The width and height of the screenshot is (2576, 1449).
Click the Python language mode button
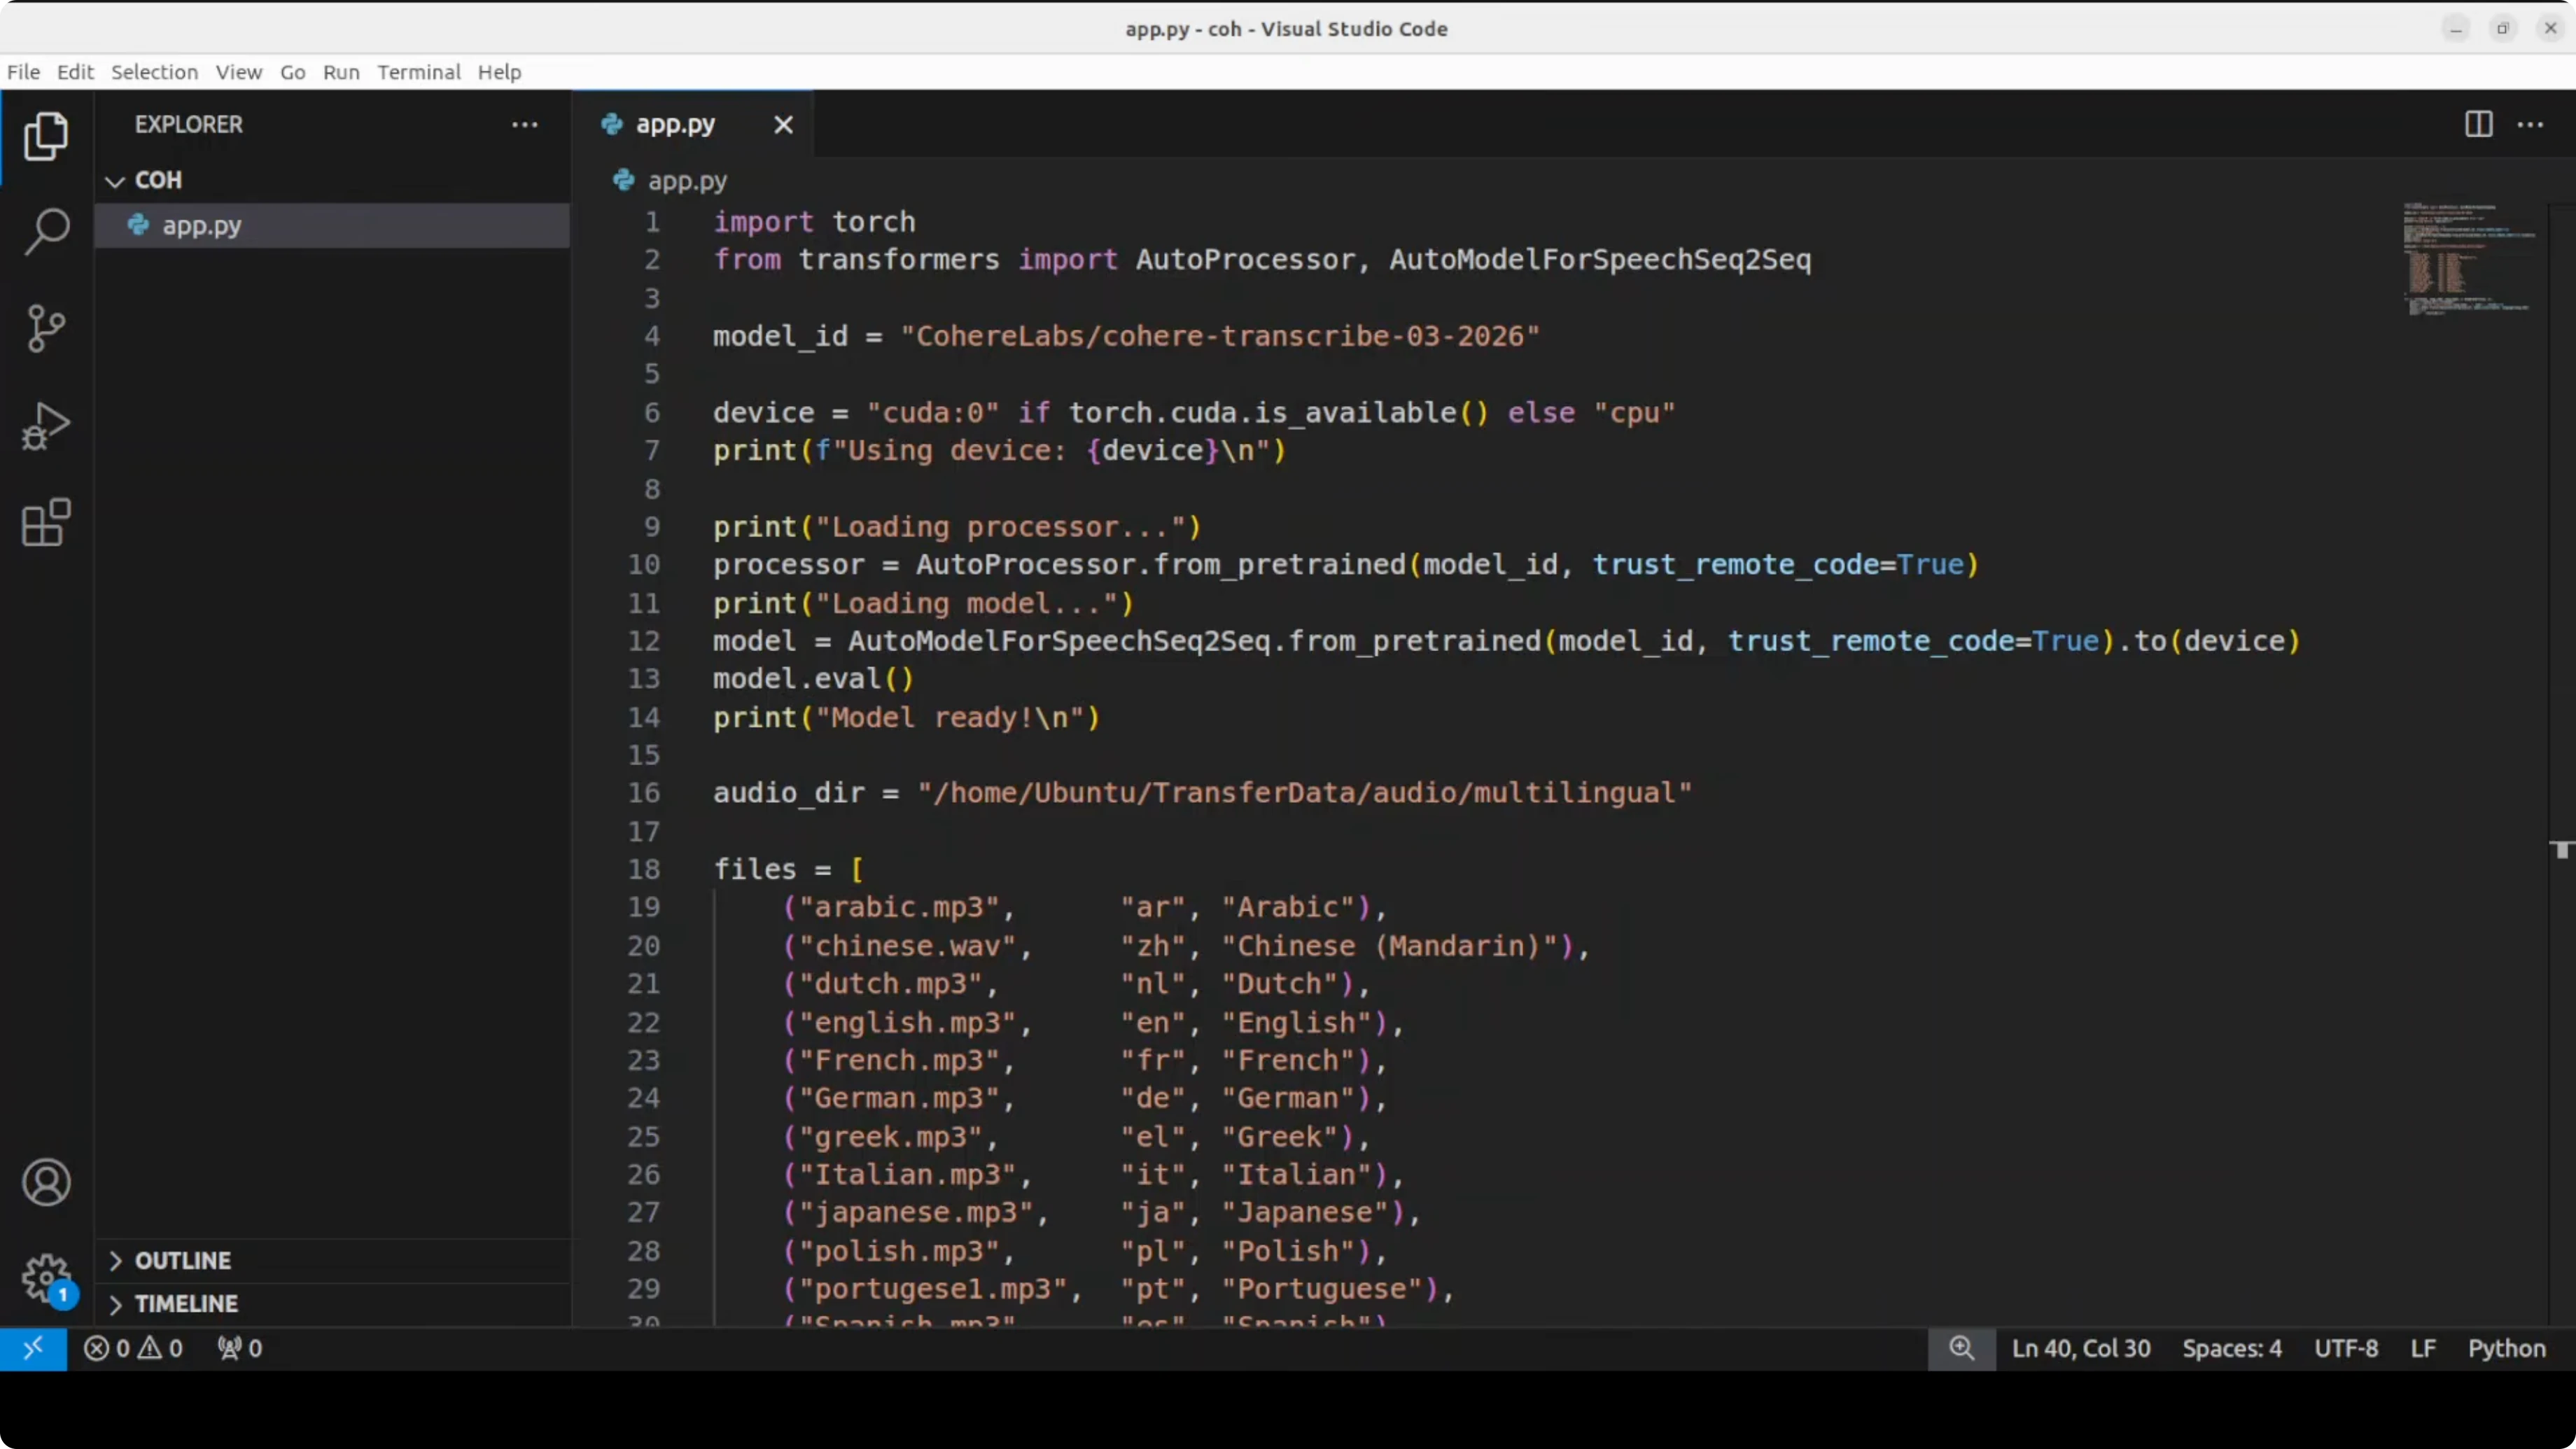(x=2506, y=1348)
